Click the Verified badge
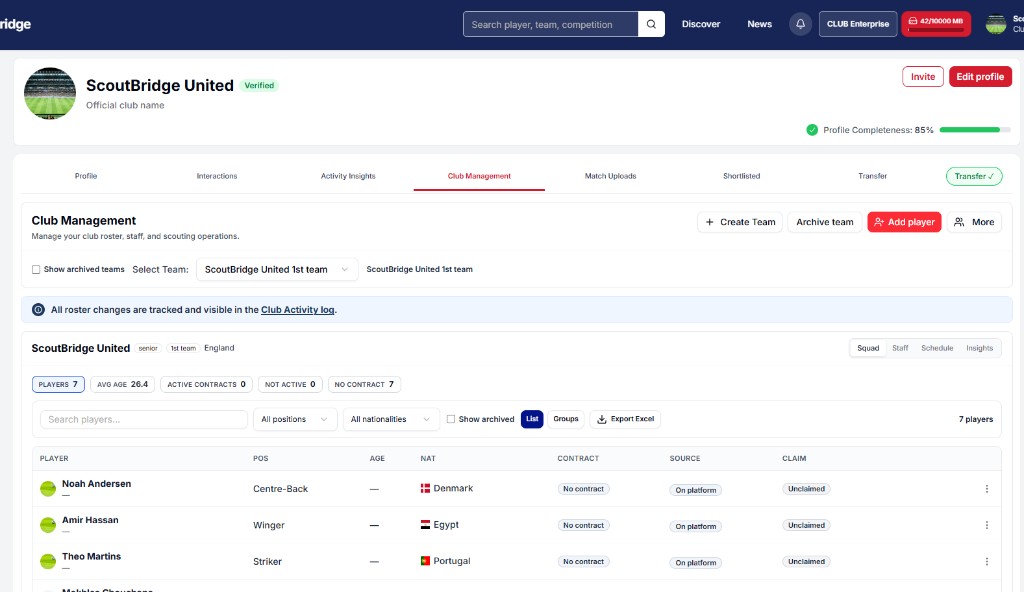This screenshot has width=1024, height=592. [x=259, y=86]
